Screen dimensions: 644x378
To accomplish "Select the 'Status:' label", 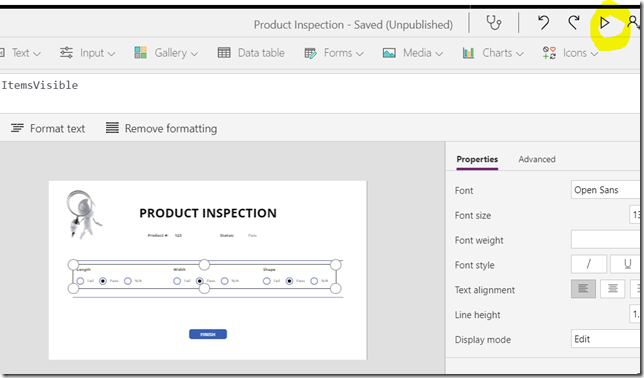I will (227, 235).
